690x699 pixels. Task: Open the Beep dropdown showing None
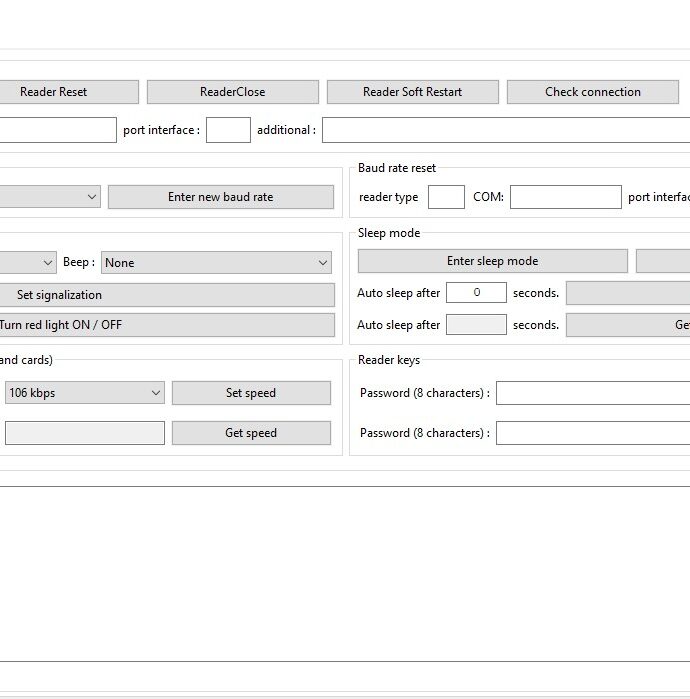[x=216, y=263]
